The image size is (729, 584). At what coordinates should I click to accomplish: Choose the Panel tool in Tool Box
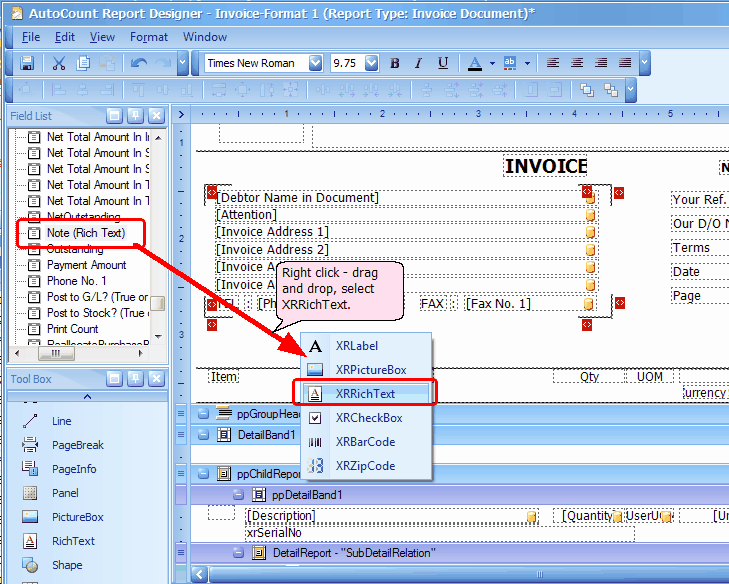(x=65, y=493)
